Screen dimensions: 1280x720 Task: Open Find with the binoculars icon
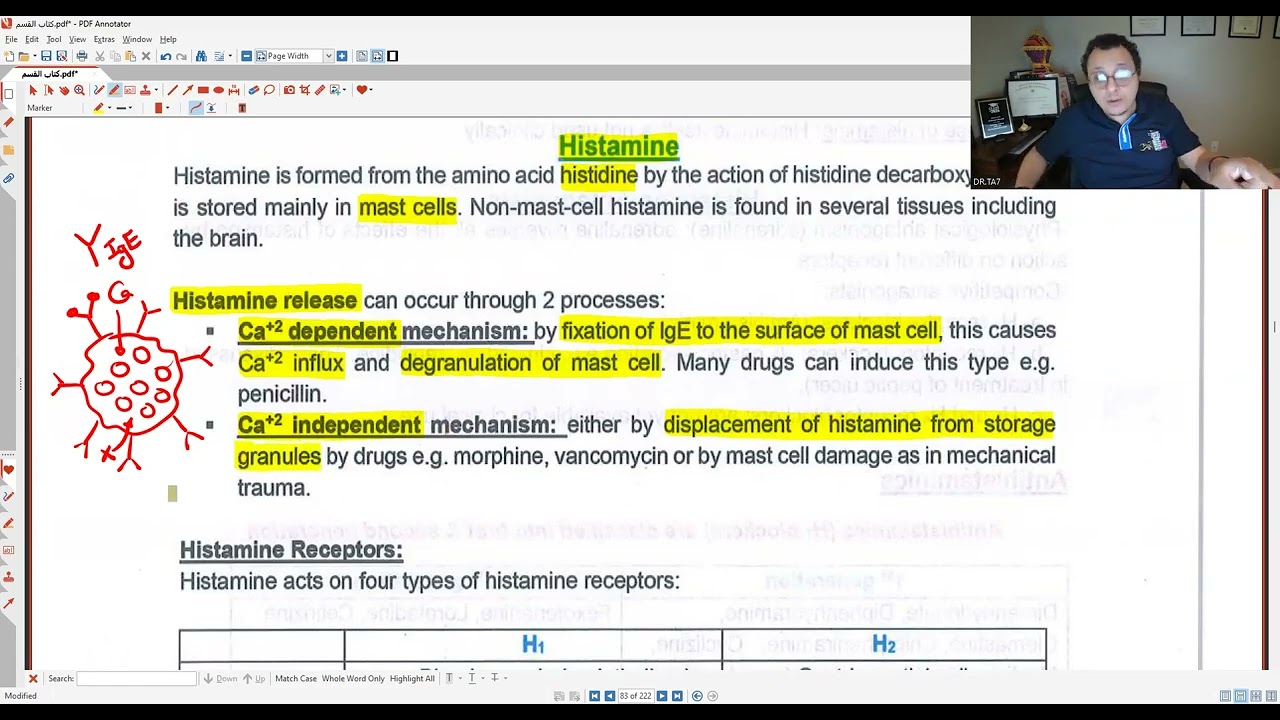(x=201, y=56)
